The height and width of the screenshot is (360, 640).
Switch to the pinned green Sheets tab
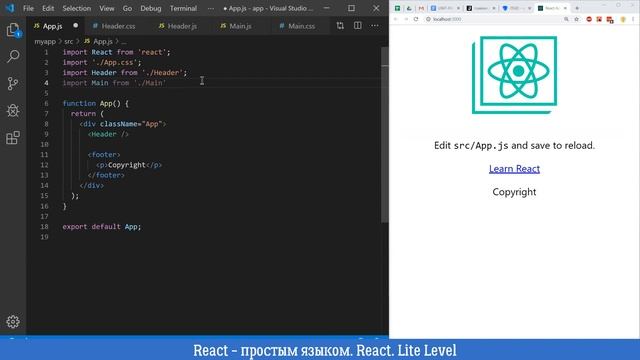tap(397, 8)
